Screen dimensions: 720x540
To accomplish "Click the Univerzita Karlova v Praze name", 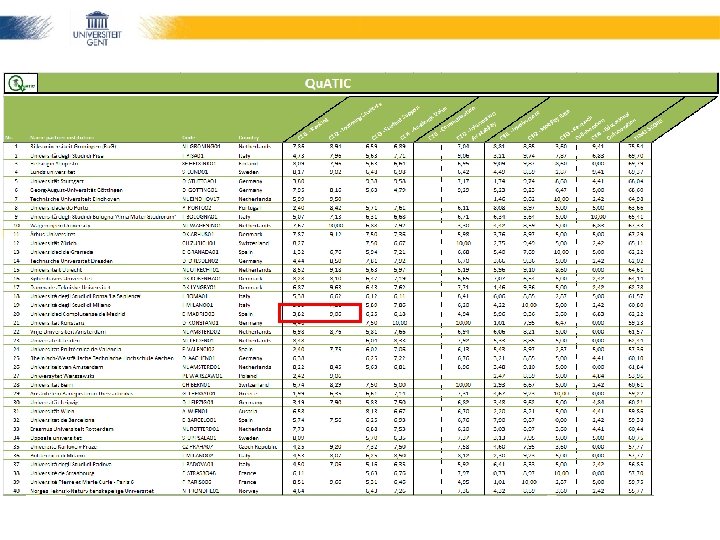I will 64,447.
